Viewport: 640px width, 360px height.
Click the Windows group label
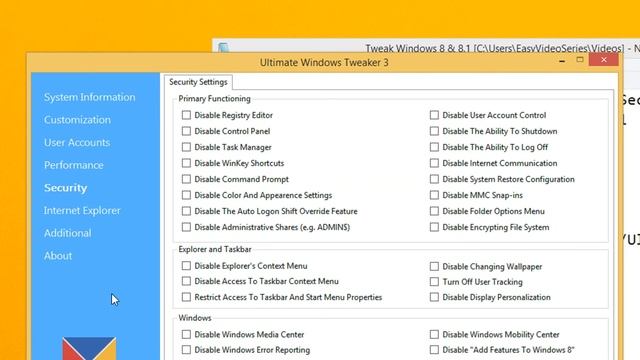[195, 318]
